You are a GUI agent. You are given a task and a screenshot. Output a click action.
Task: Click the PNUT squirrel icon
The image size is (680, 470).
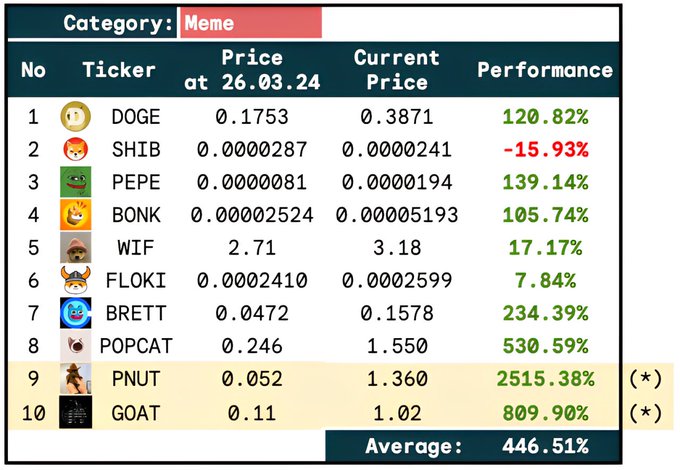[75, 379]
